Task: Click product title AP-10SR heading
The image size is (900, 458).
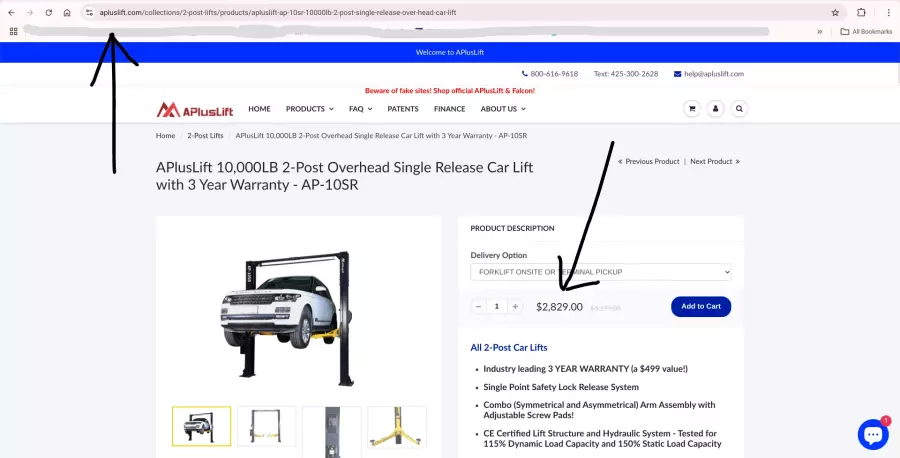Action: [x=344, y=176]
